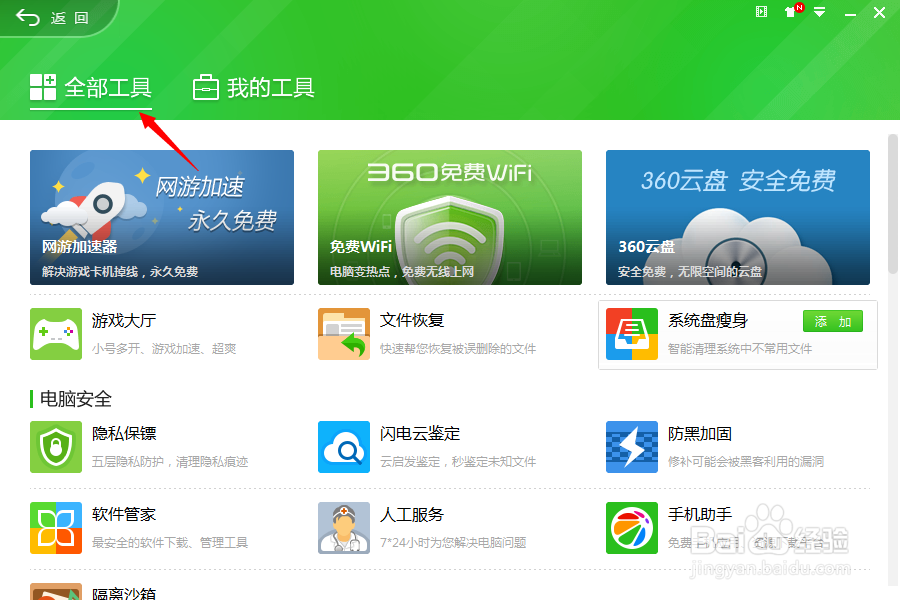Minimize the 360 window

pyautogui.click(x=850, y=13)
